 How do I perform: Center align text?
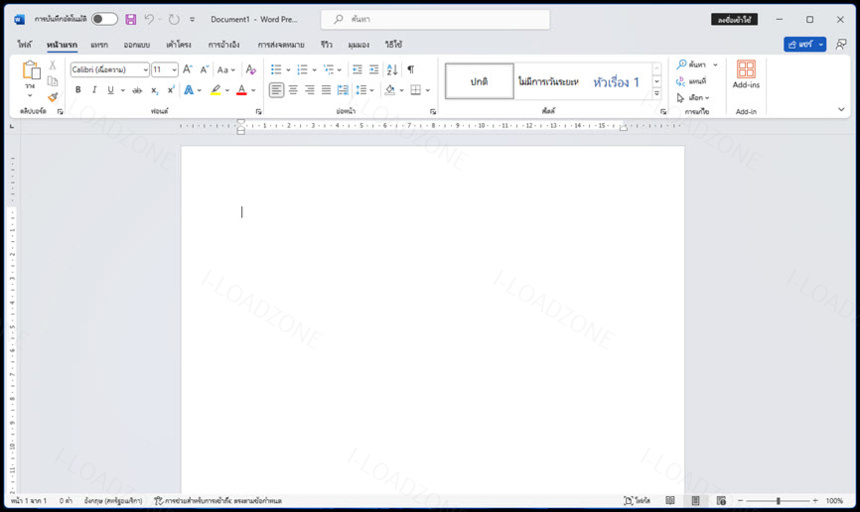pyautogui.click(x=293, y=90)
